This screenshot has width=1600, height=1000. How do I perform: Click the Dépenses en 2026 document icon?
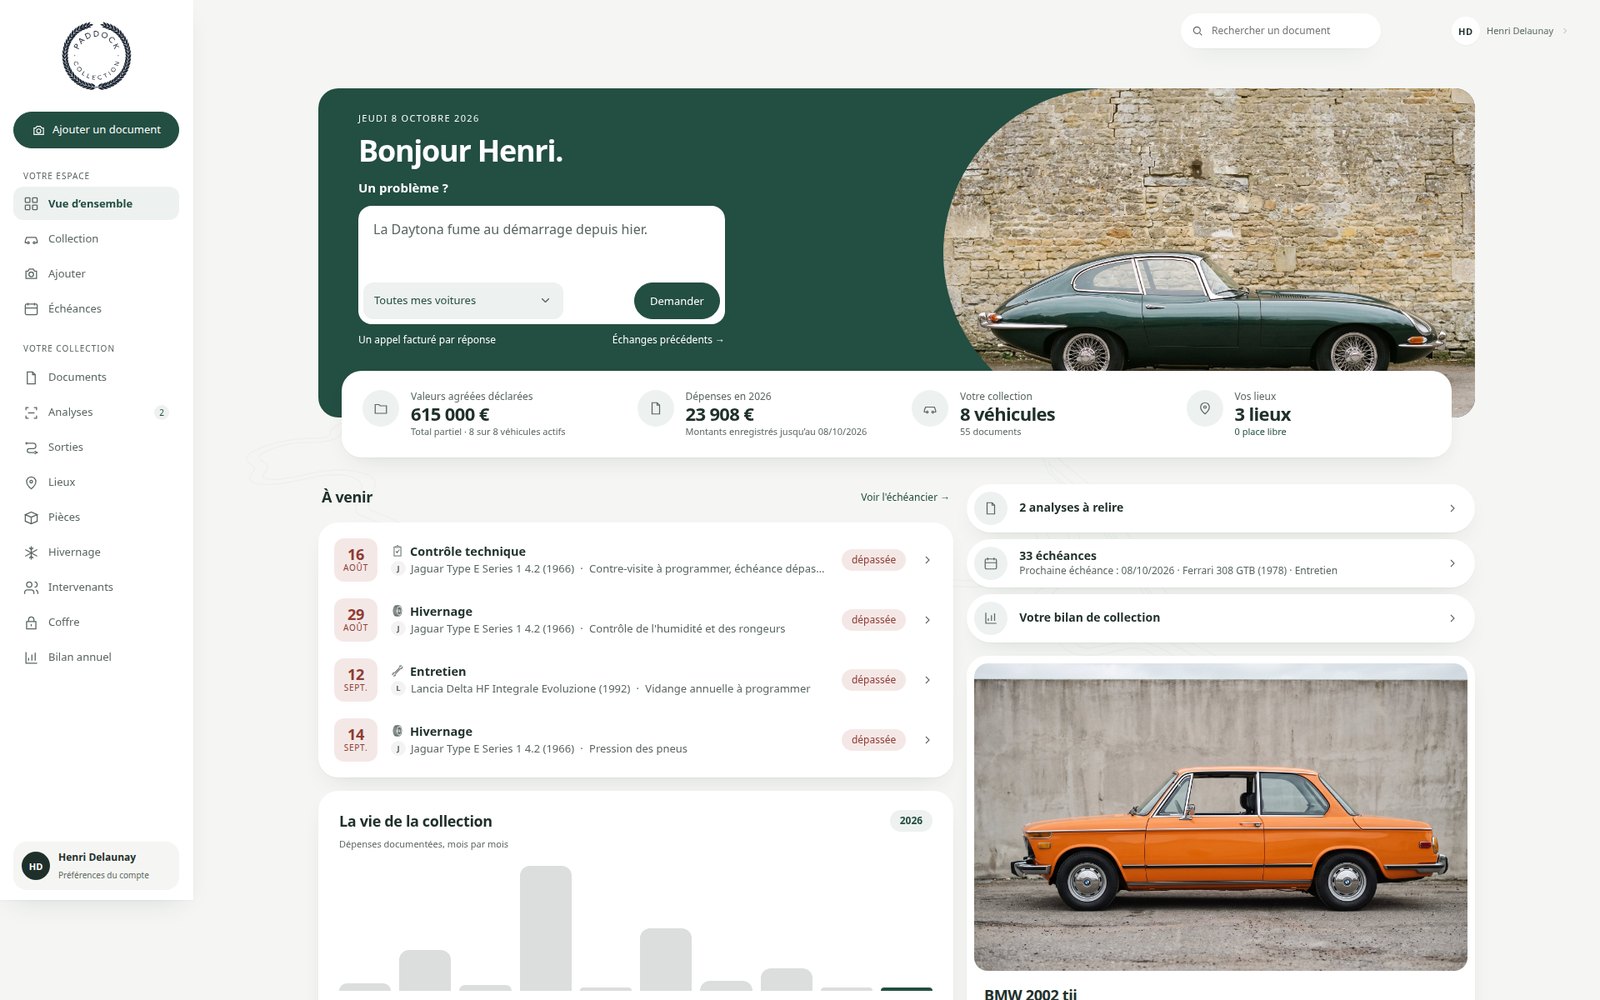click(656, 409)
